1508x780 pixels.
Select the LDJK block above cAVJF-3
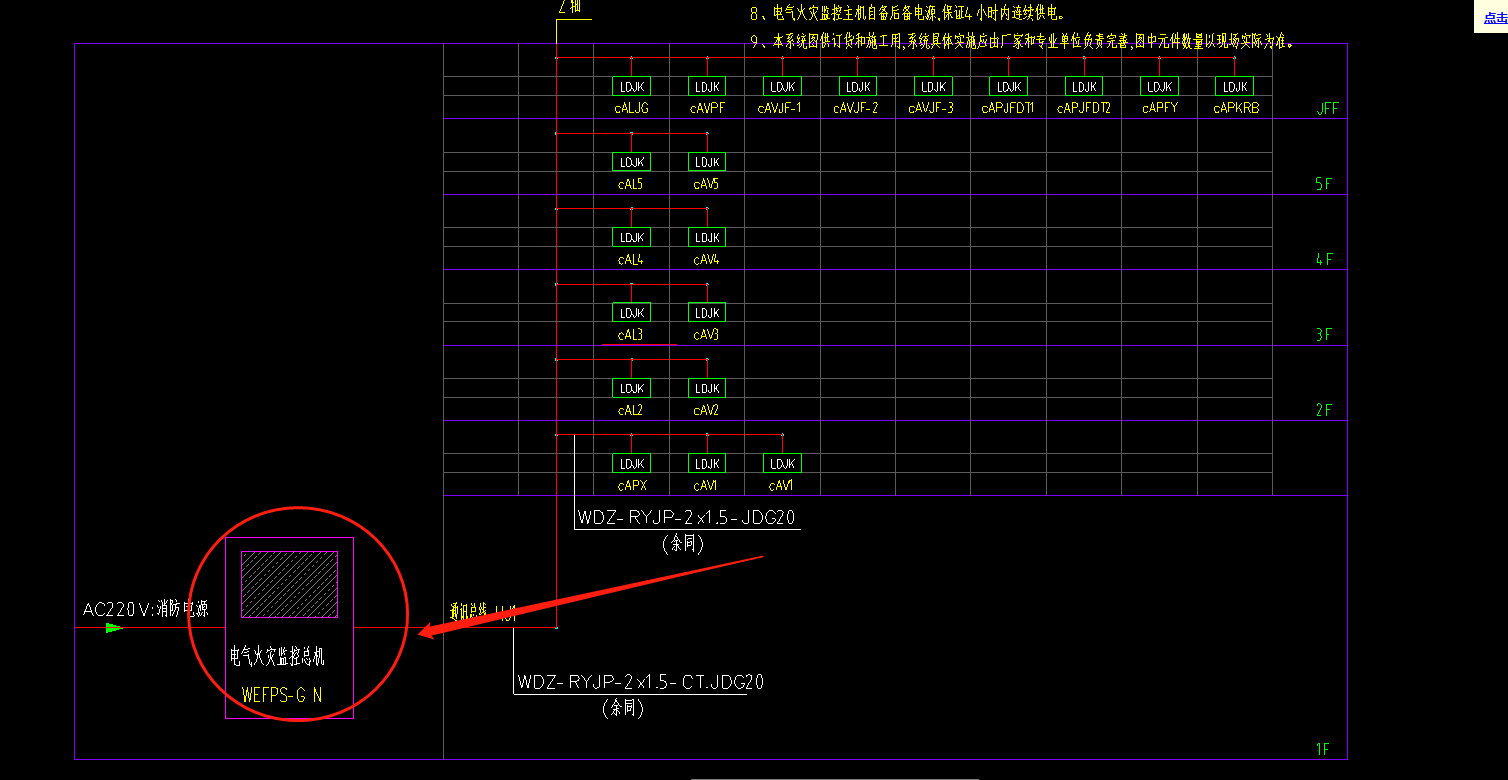click(933, 87)
